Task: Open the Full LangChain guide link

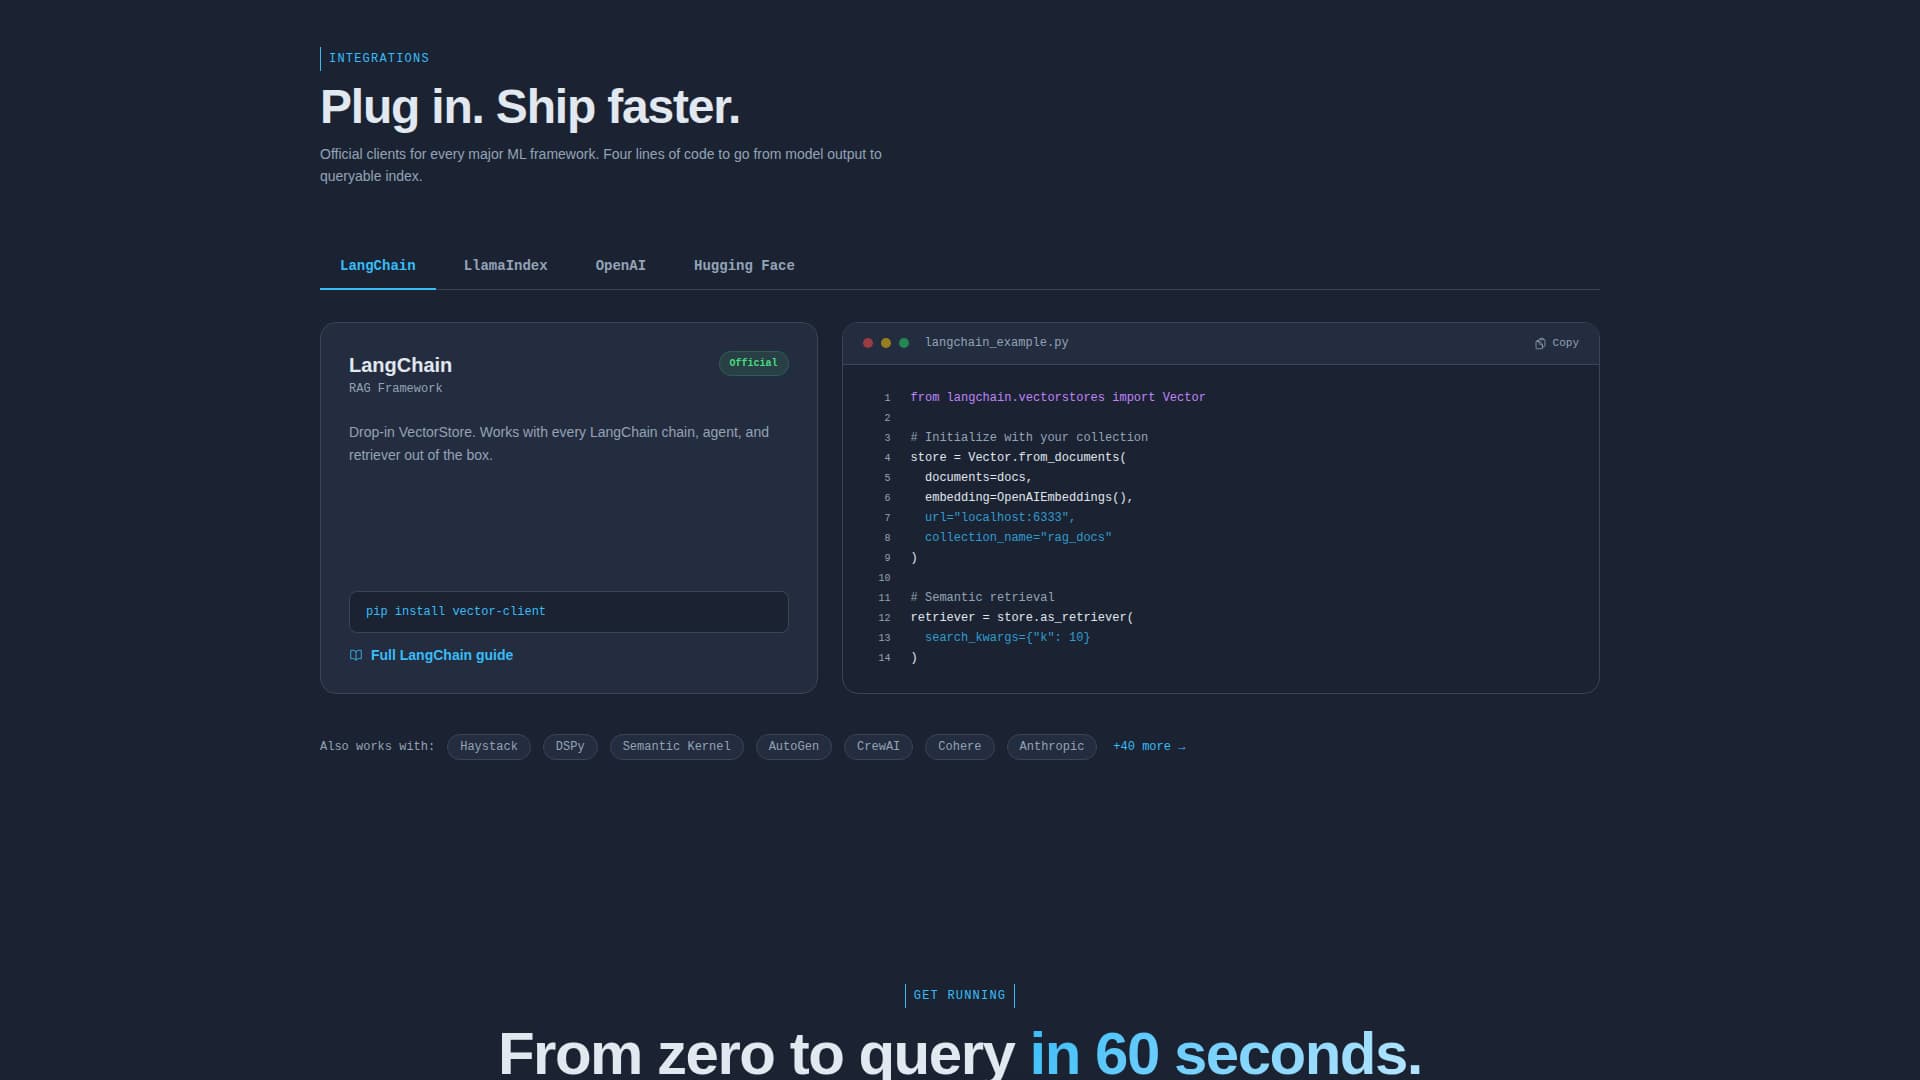Action: (x=431, y=655)
